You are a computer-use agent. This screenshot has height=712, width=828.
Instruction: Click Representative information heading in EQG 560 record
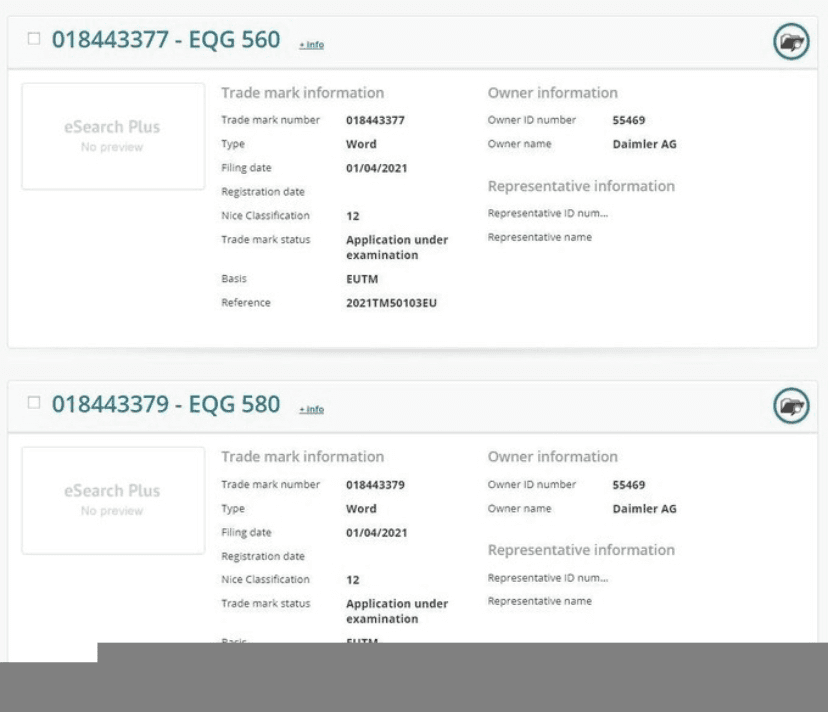click(x=581, y=186)
